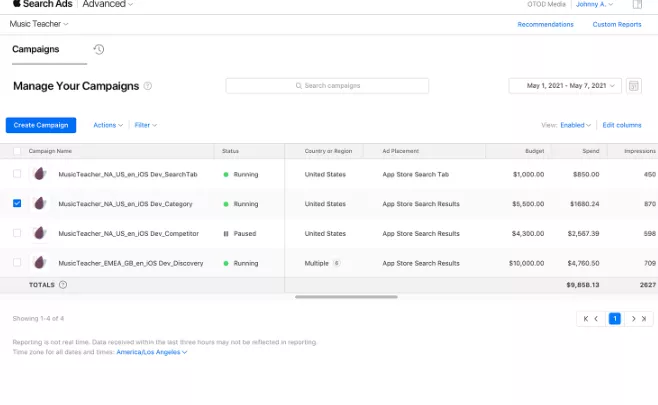658x405 pixels.
Task: Open the campaign history clock icon
Action: click(x=99, y=50)
